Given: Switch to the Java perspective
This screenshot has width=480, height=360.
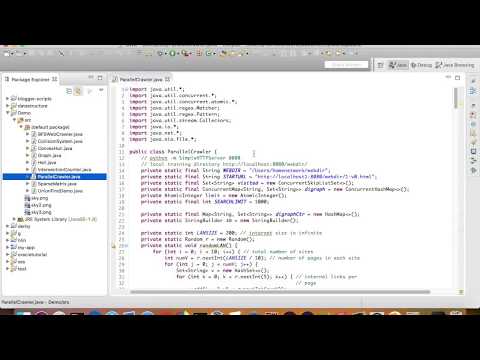Looking at the screenshot, I should point(398,65).
